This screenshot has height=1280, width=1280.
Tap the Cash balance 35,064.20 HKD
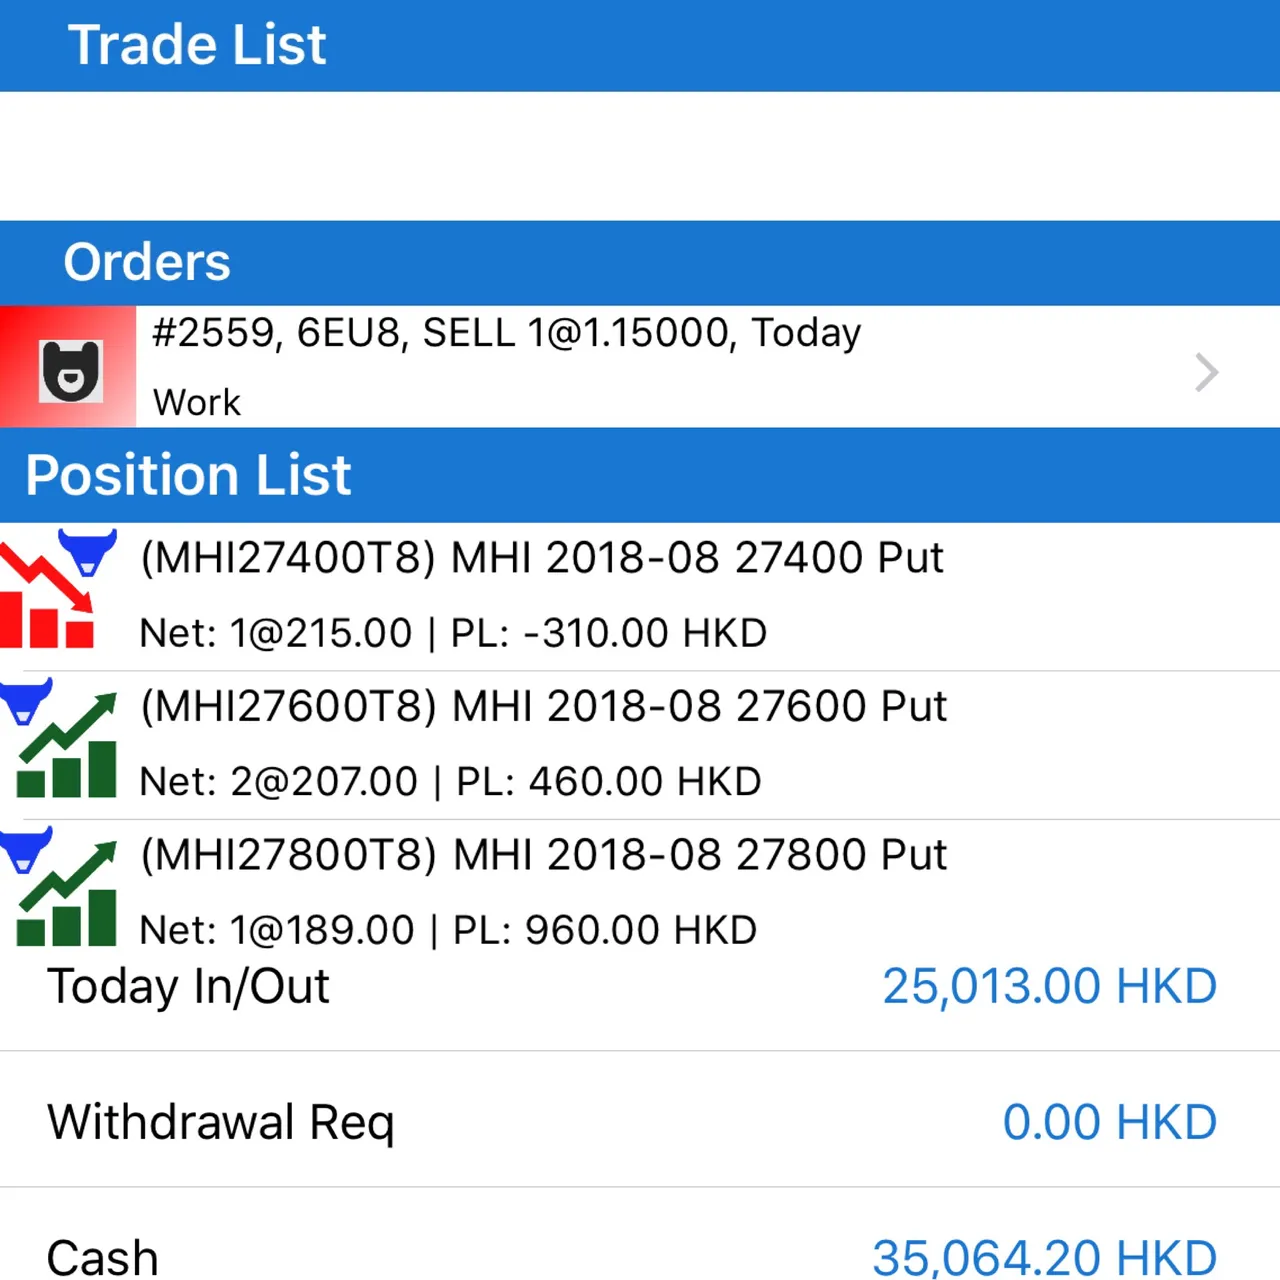(1044, 1257)
